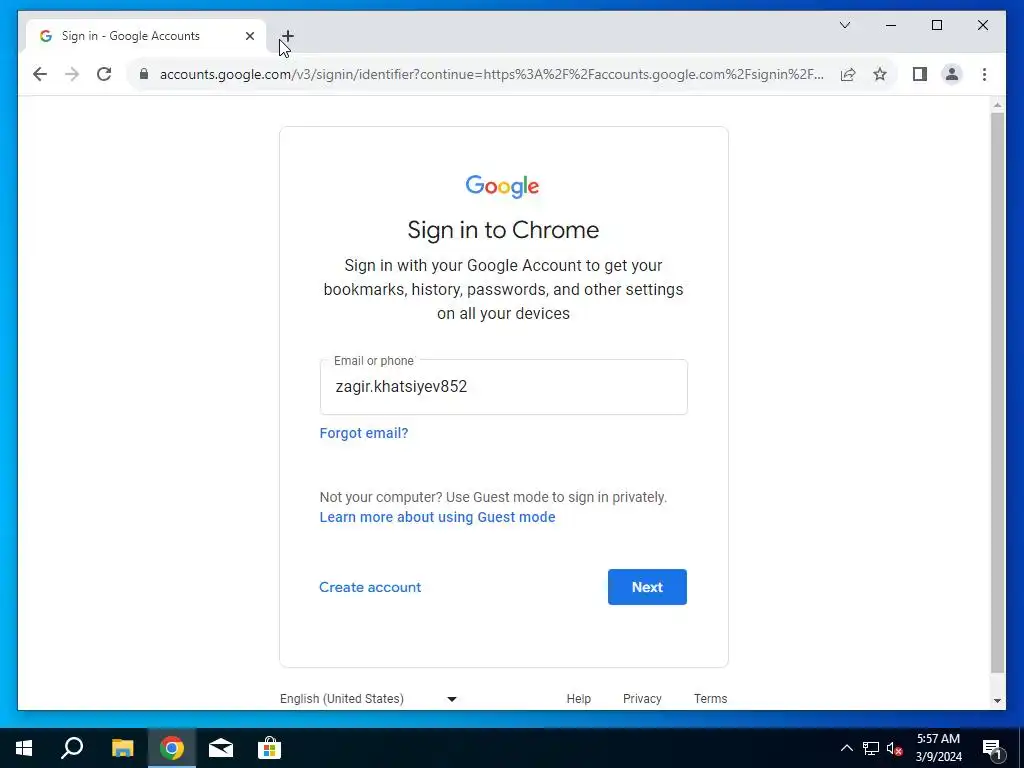Expand the tab search chevron
Image resolution: width=1024 pixels, height=768 pixels.
point(844,25)
